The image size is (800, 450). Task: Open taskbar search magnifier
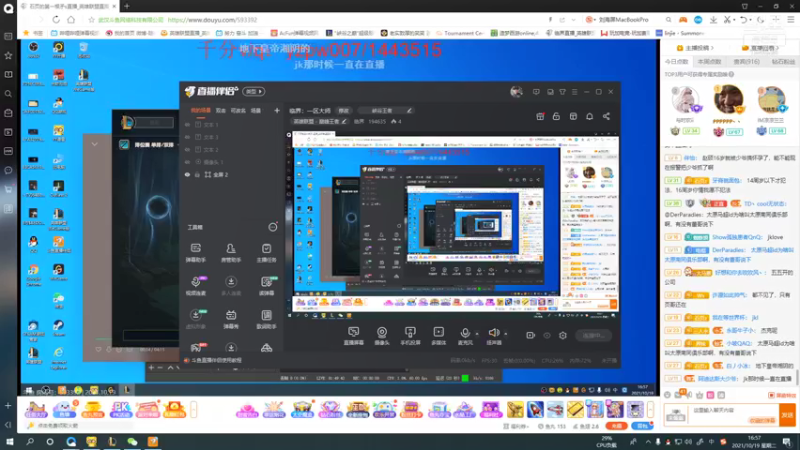30,442
